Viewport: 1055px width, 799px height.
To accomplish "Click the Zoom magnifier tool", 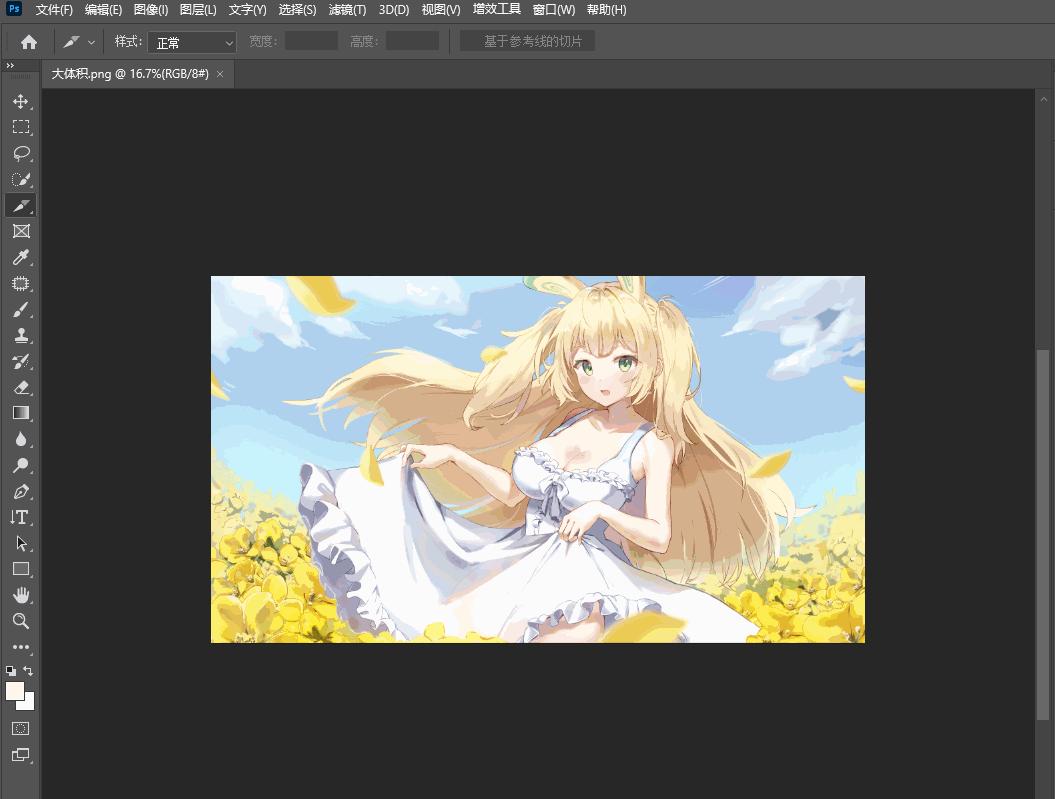I will [x=20, y=621].
